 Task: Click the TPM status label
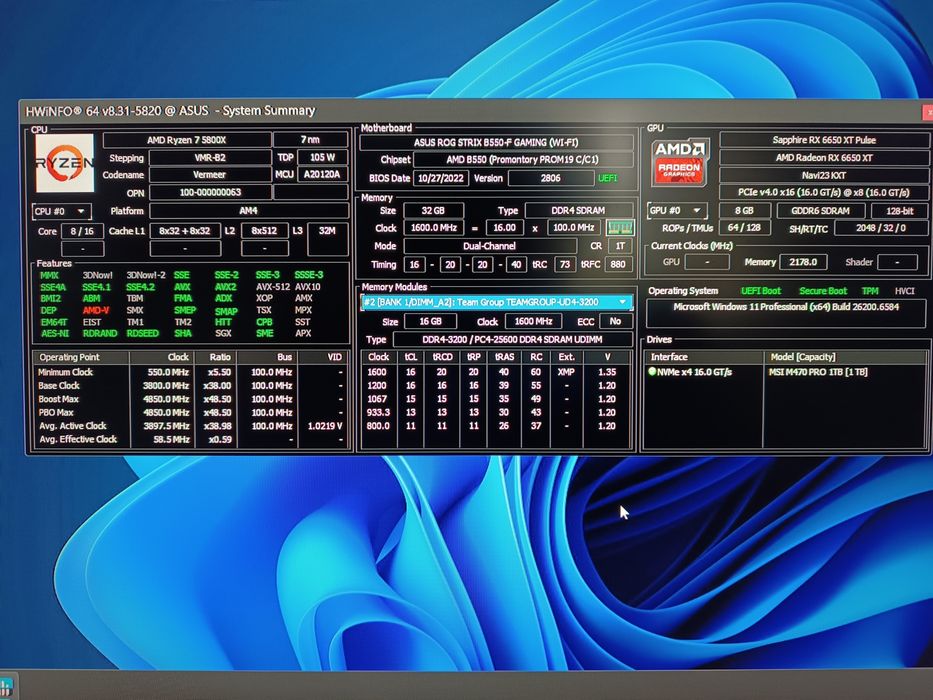click(x=869, y=291)
